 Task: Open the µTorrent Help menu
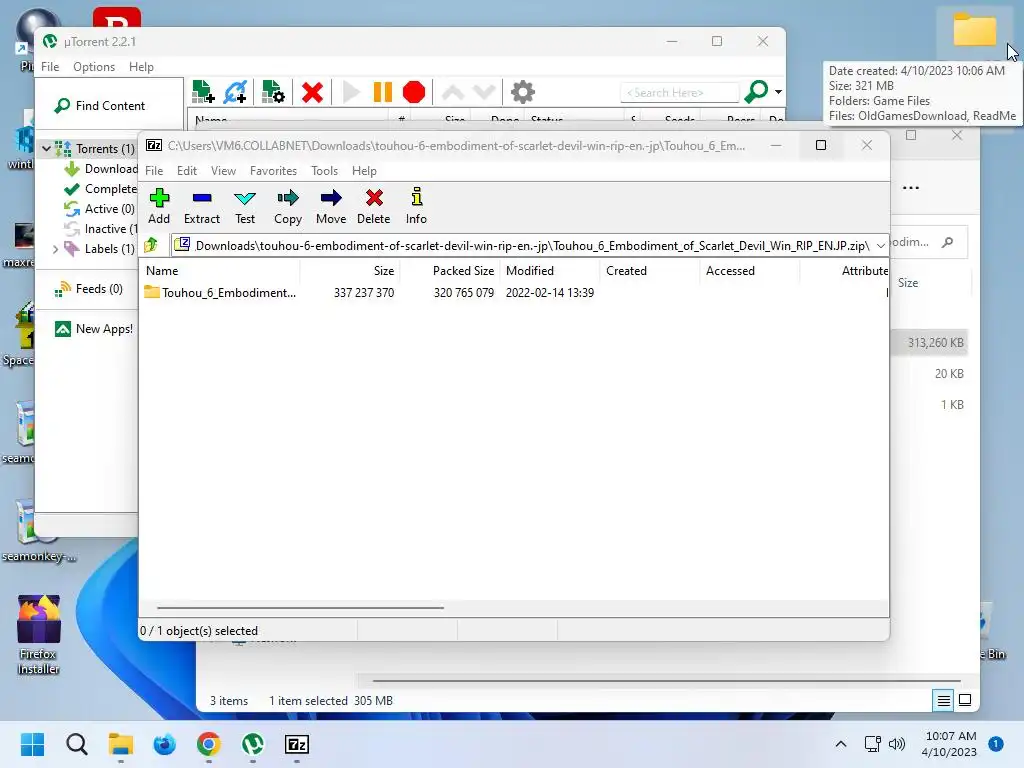click(x=141, y=67)
